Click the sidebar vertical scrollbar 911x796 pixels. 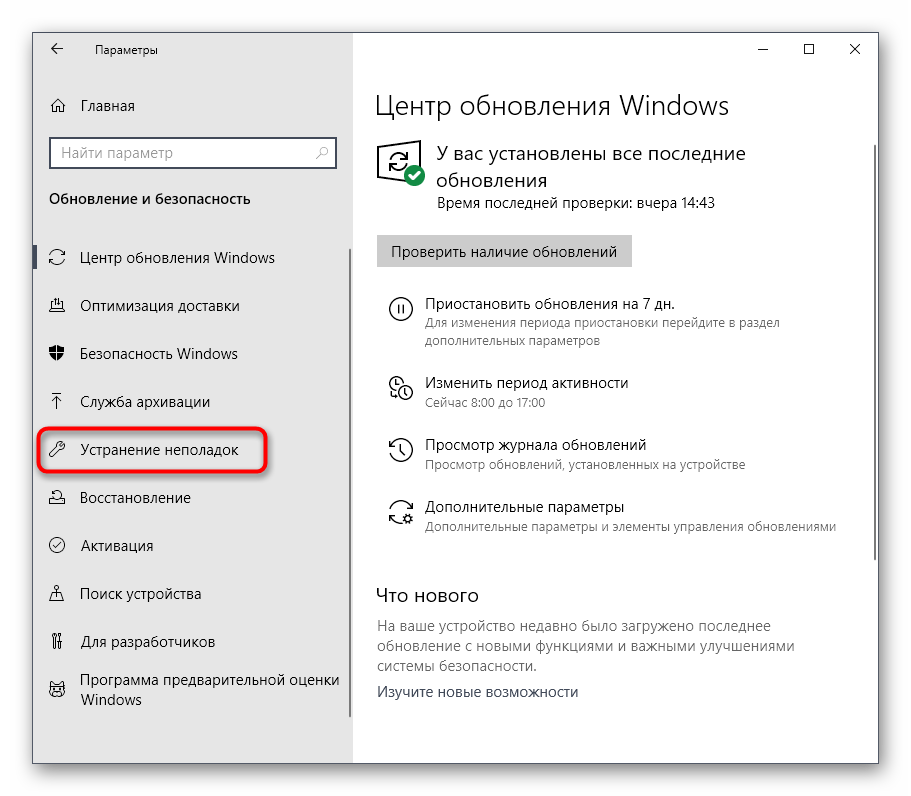pyautogui.click(x=350, y=482)
